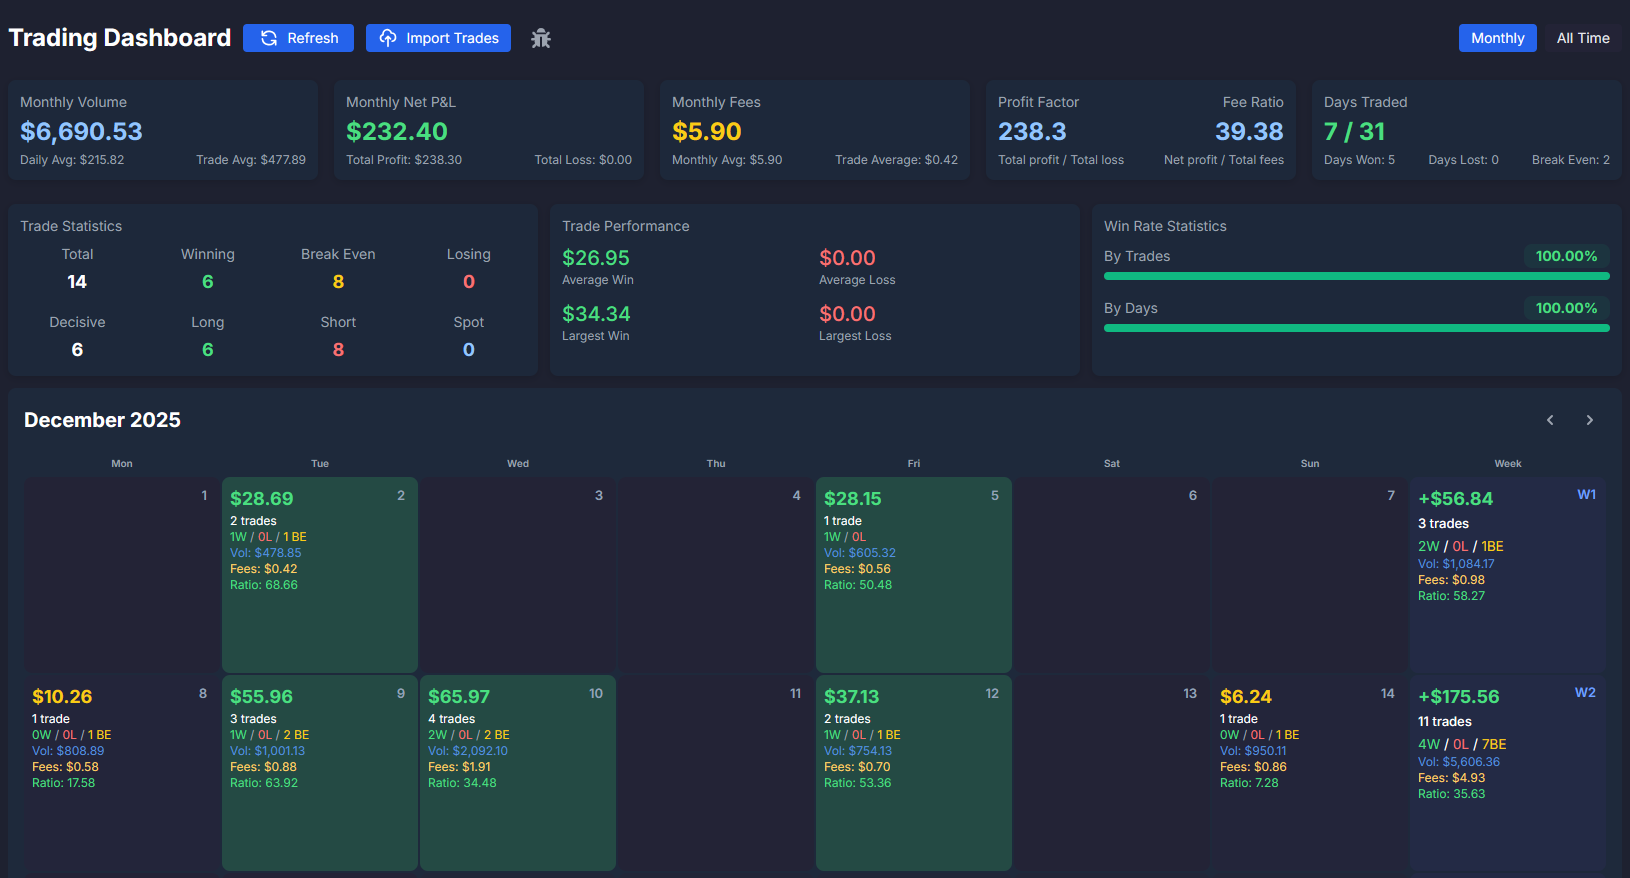Open week W2 summary +$175.56
The image size is (1630, 878).
[1508, 773]
